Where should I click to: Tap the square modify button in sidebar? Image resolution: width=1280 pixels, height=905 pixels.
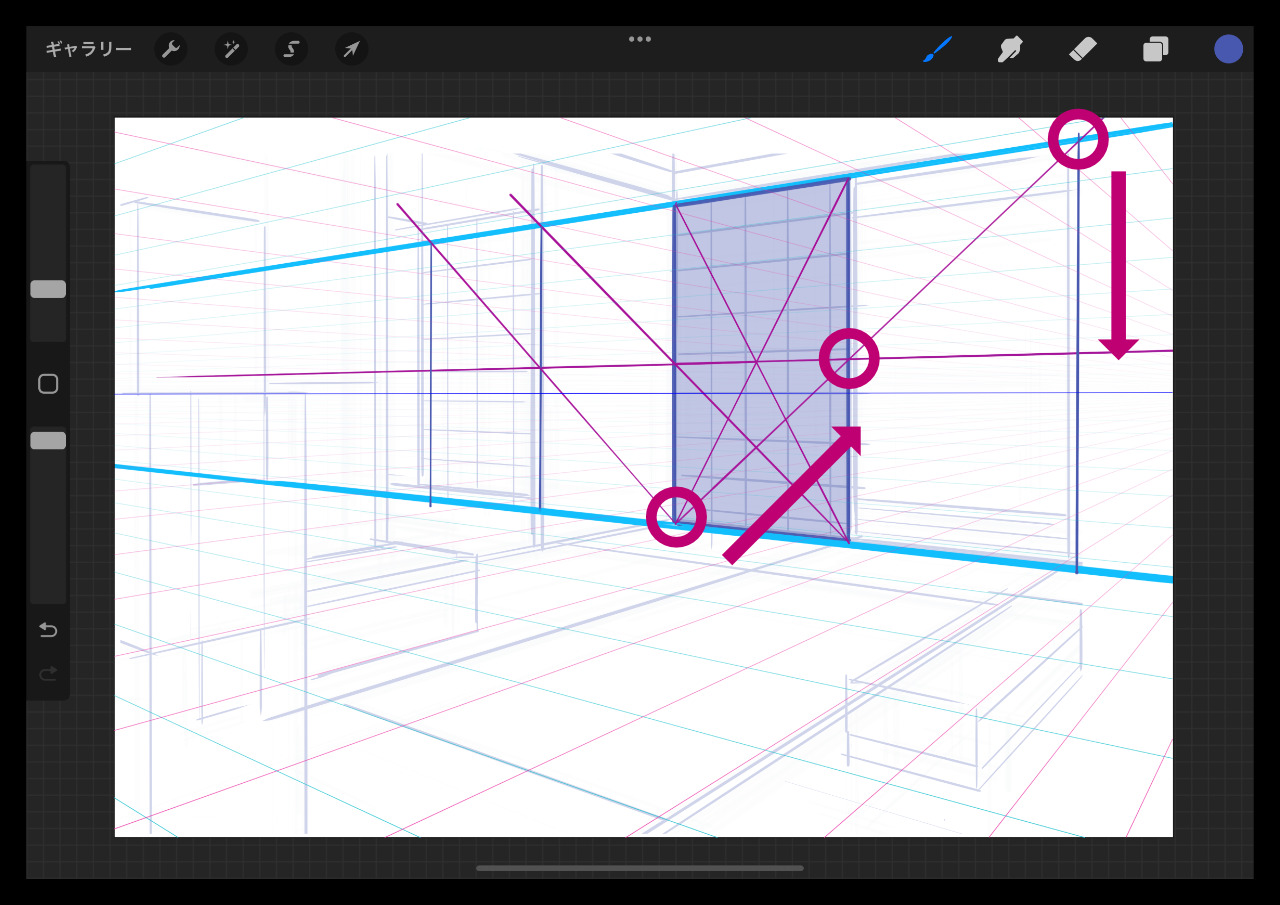(48, 384)
